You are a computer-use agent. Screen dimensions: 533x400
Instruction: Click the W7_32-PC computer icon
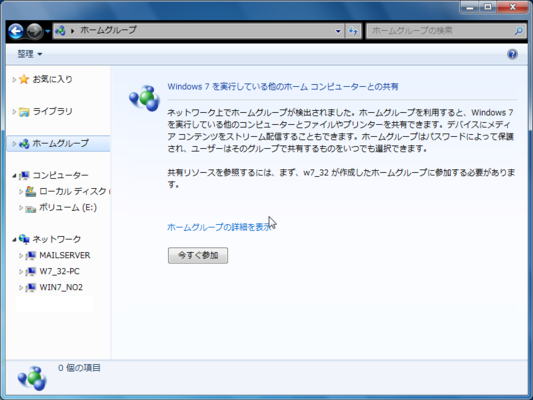(x=31, y=271)
